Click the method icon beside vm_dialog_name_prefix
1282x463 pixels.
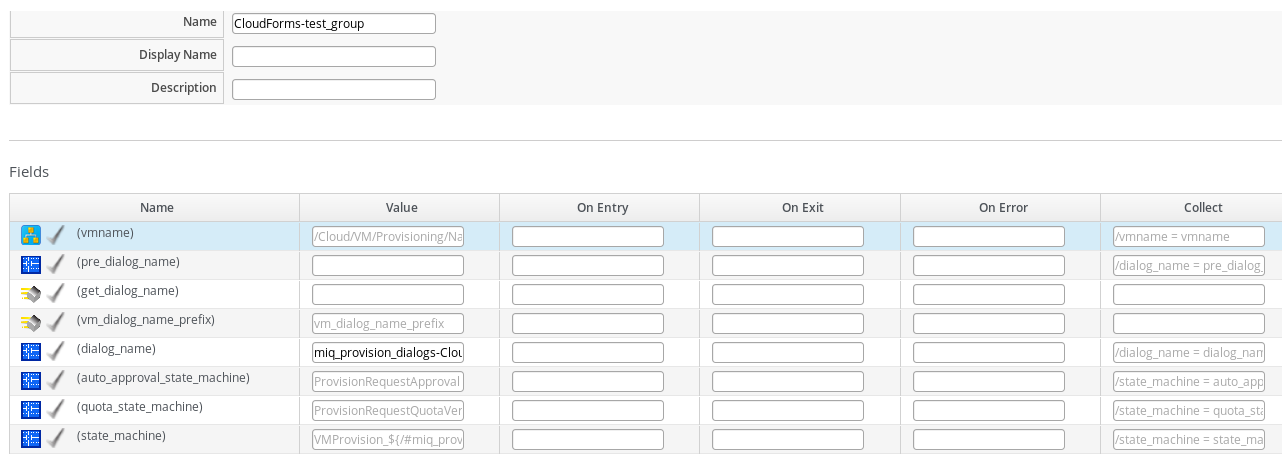(31, 323)
